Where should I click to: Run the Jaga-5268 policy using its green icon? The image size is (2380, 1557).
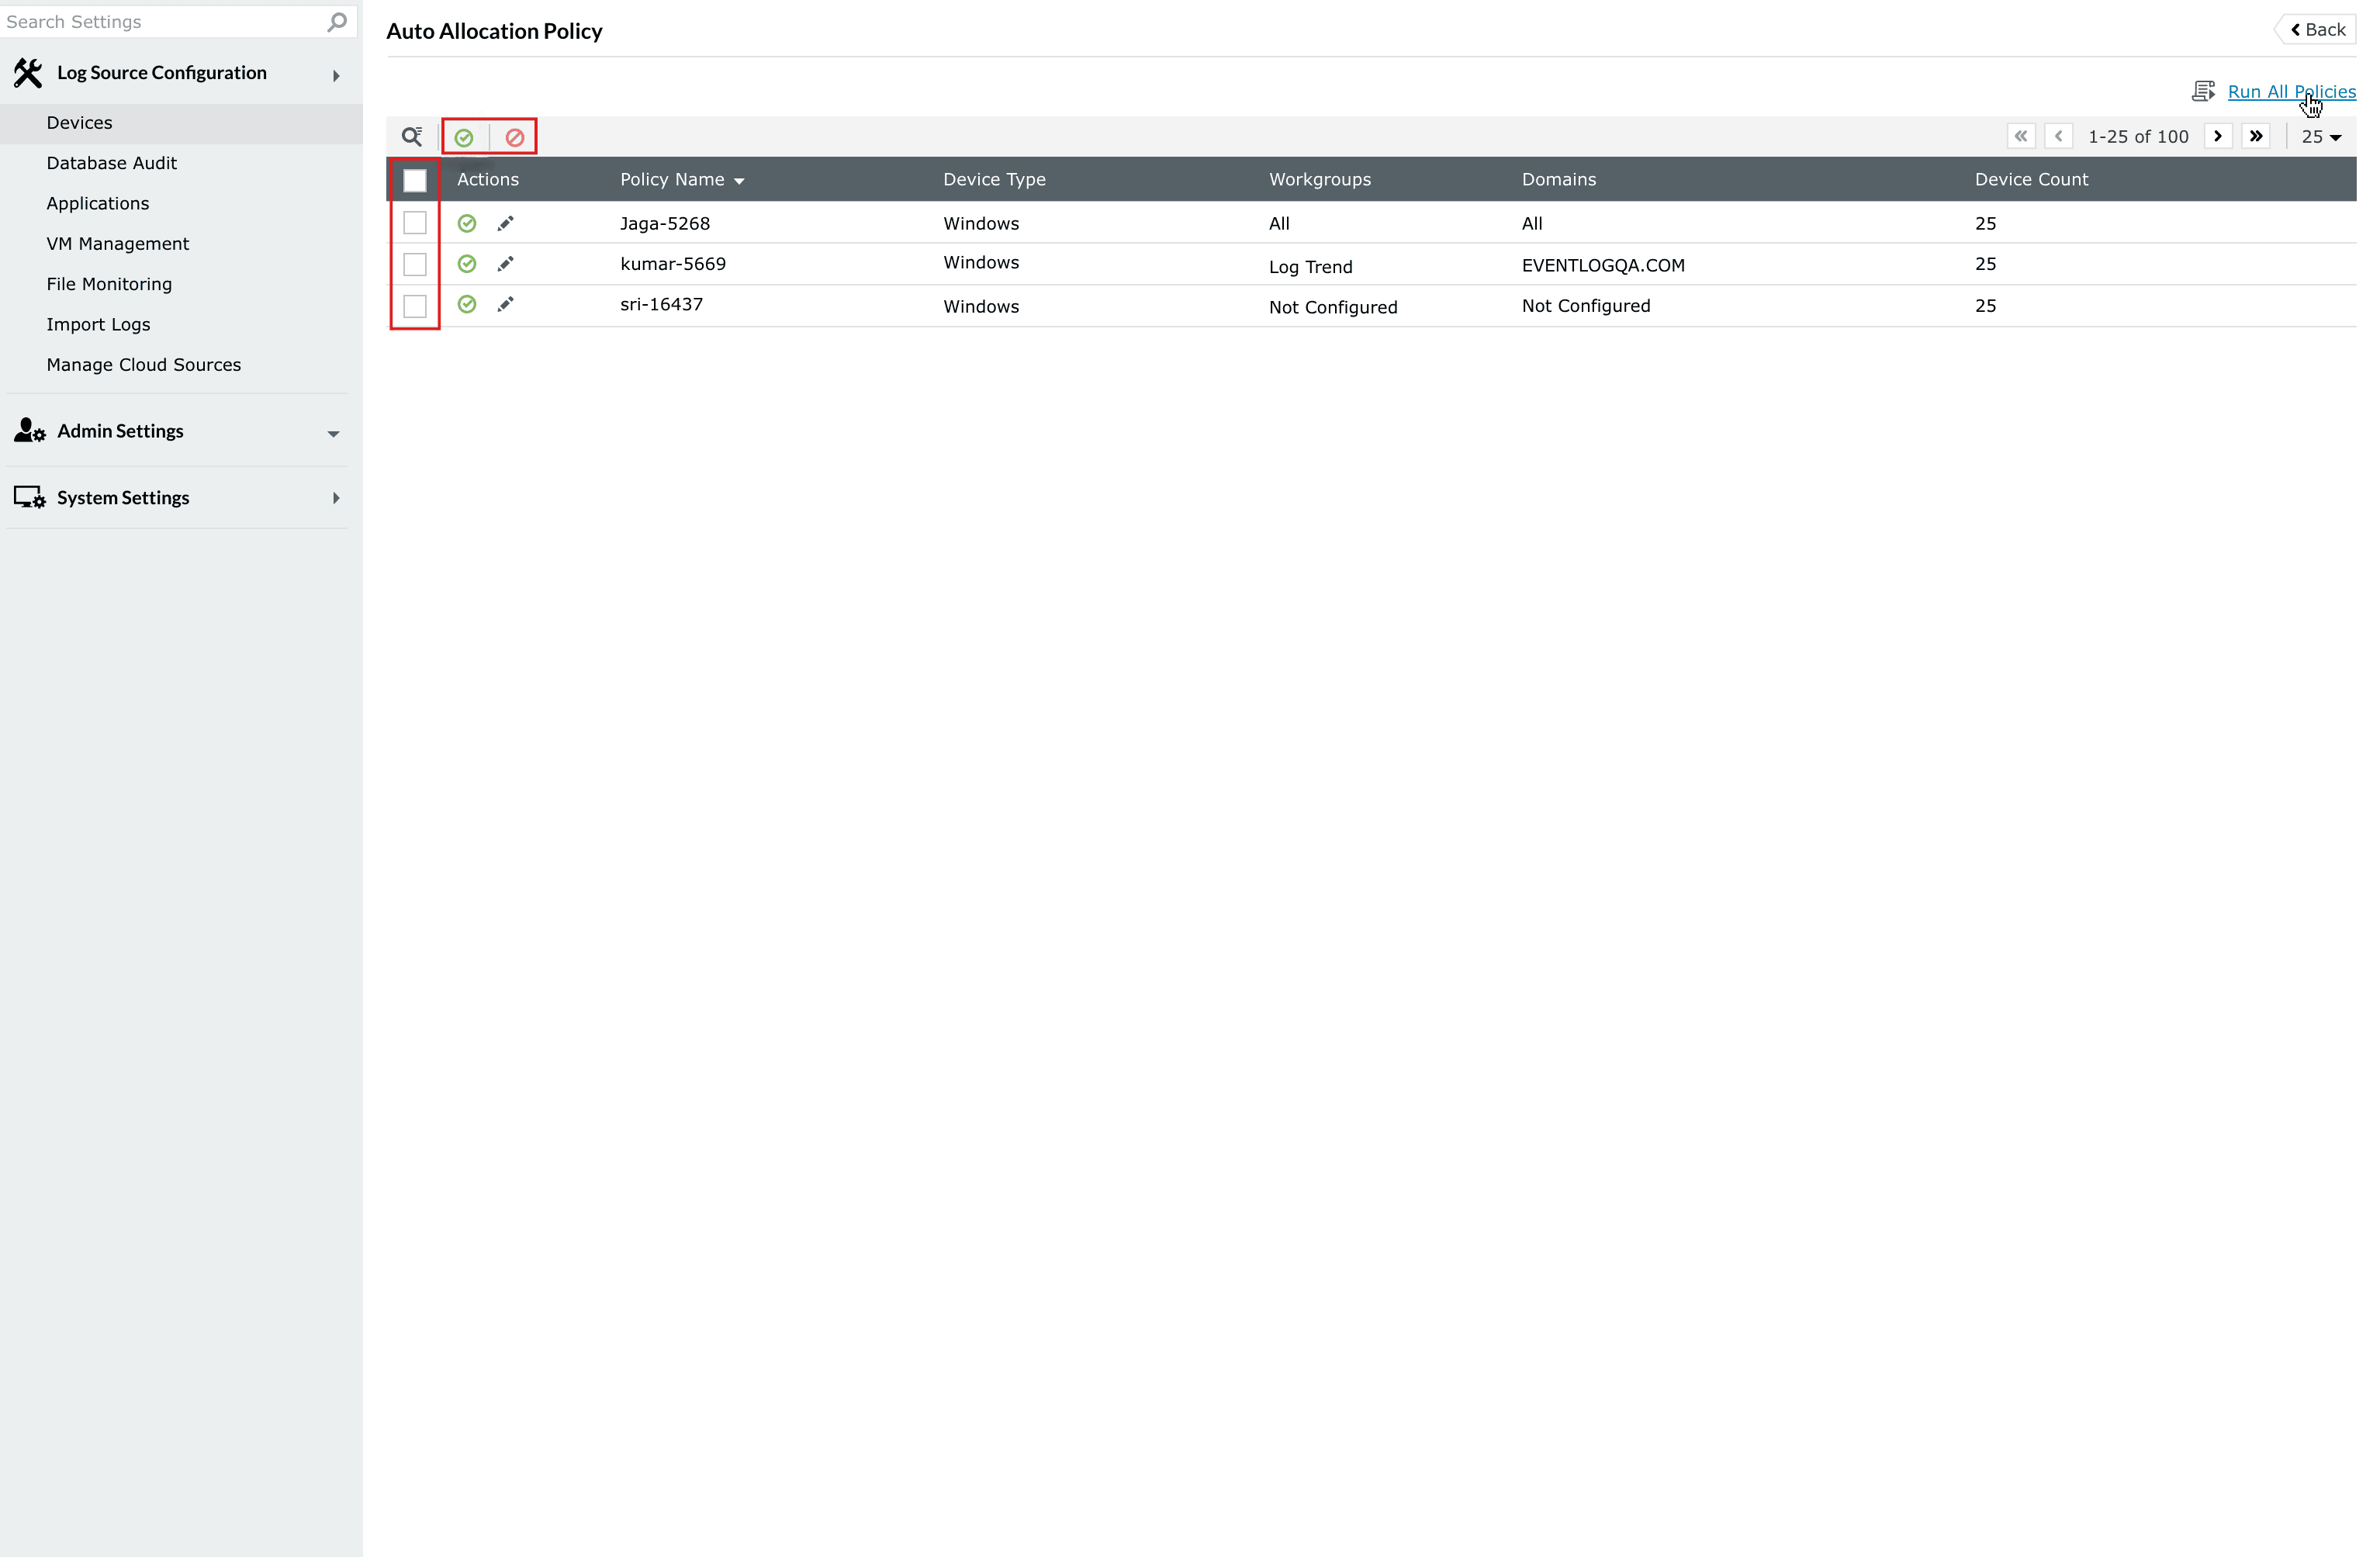coord(467,223)
